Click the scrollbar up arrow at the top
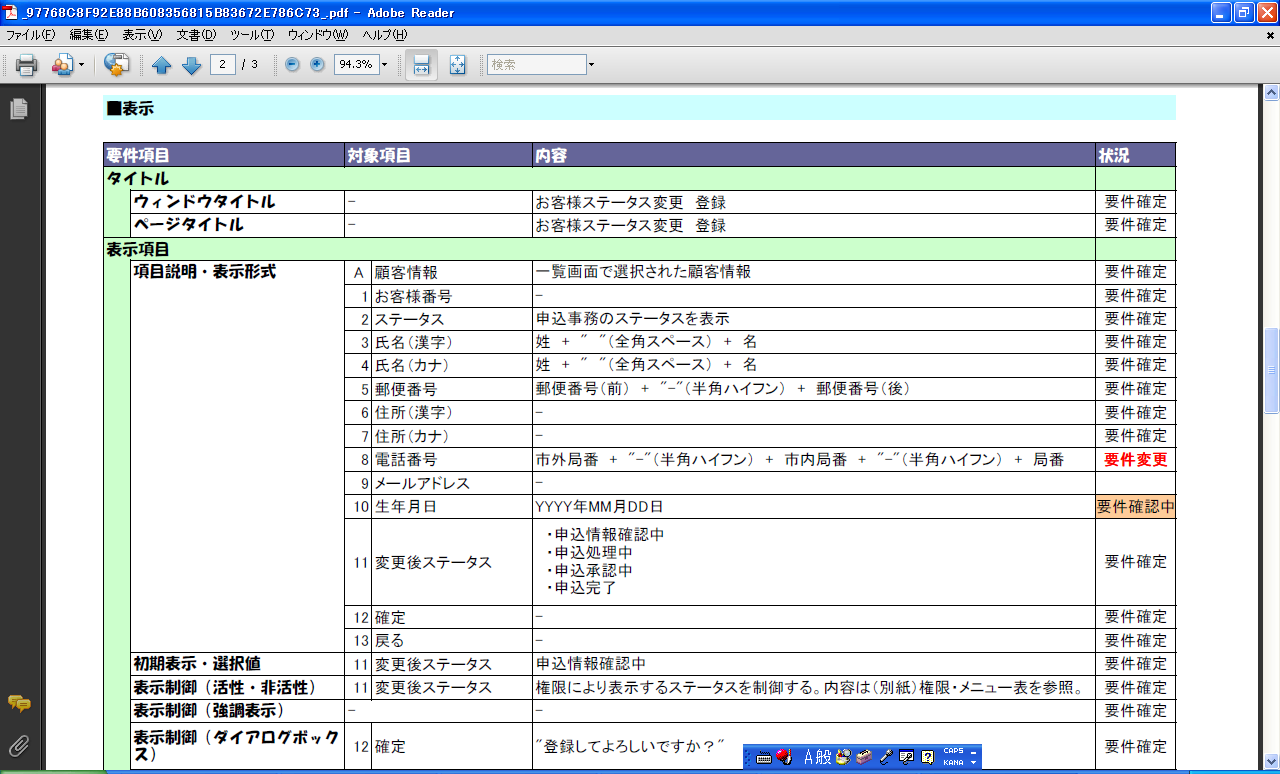This screenshot has width=1280, height=774. pos(1272,94)
